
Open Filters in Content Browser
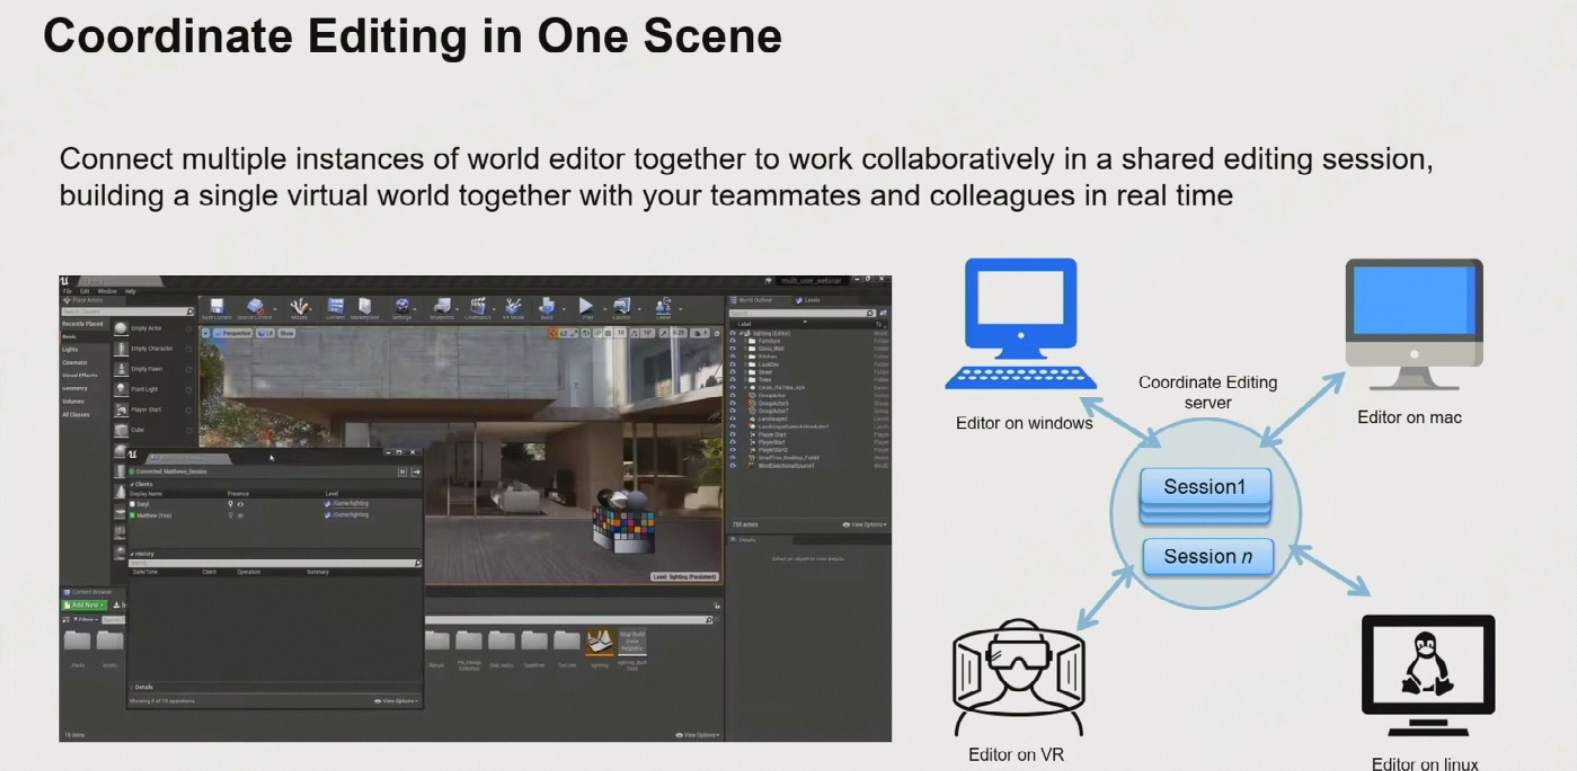tap(86, 619)
